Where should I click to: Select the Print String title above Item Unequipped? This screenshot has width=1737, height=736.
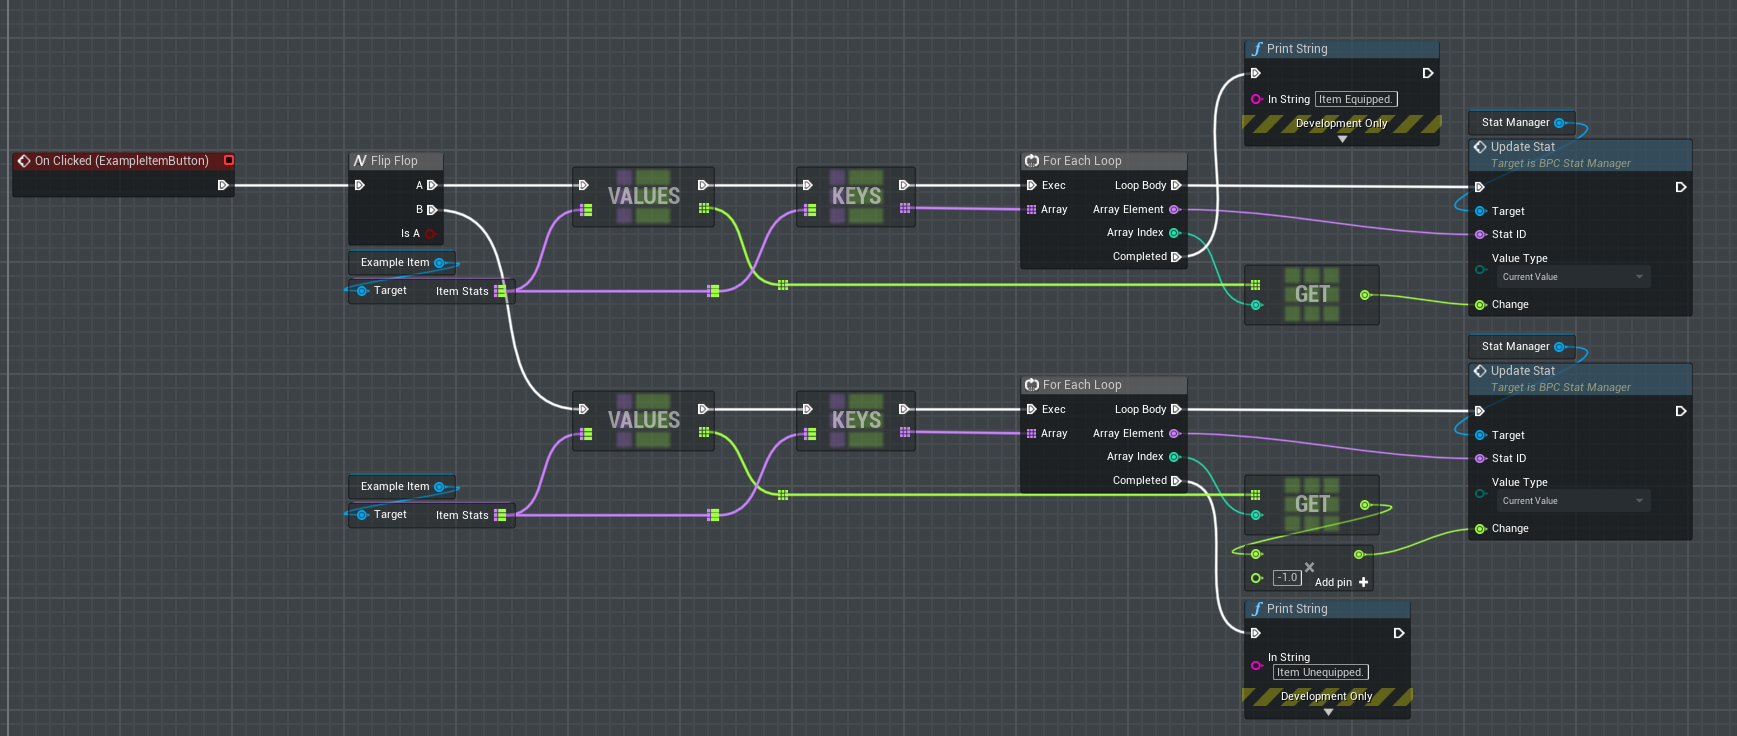[1297, 609]
